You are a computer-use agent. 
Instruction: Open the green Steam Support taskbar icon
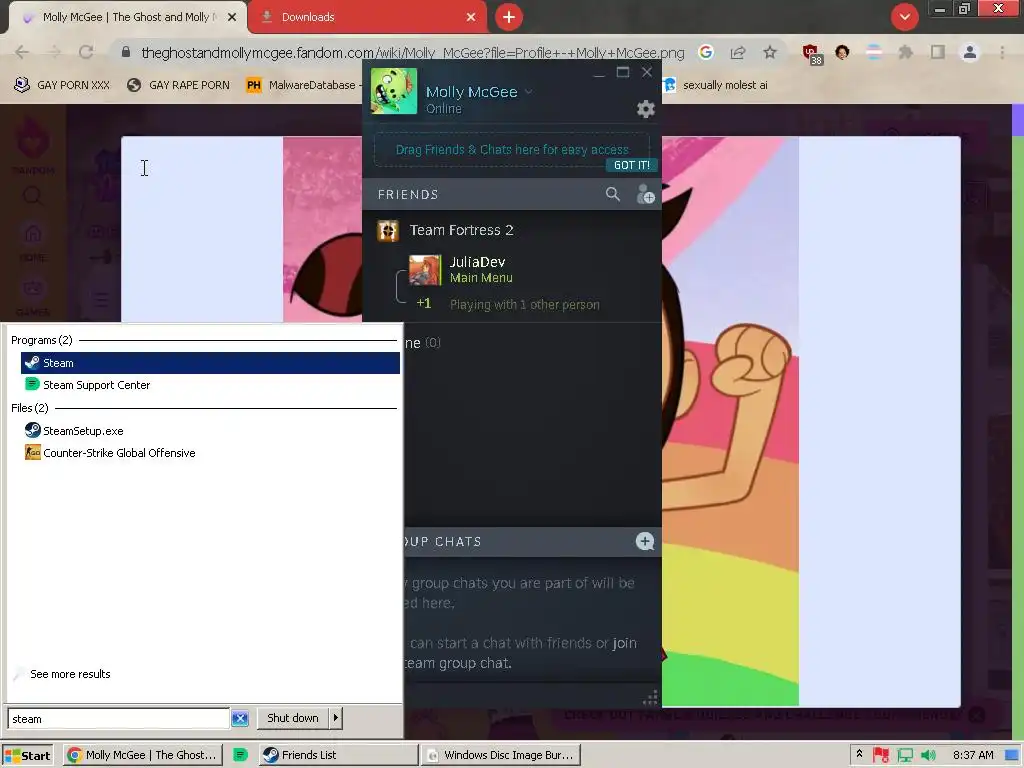240,755
